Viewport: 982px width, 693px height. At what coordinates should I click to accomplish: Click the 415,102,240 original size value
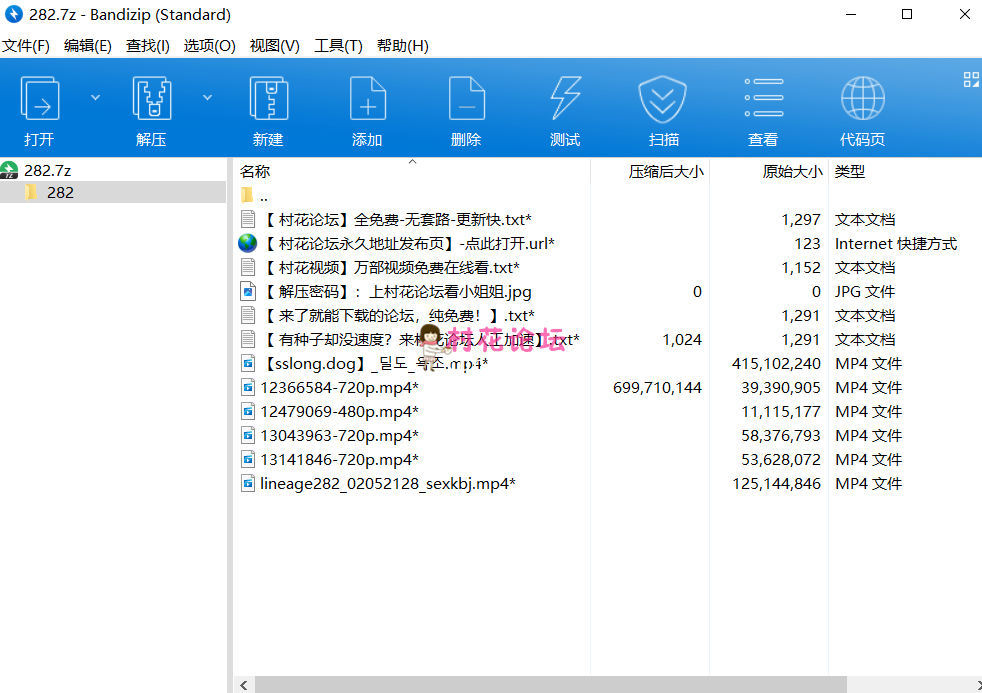[776, 363]
